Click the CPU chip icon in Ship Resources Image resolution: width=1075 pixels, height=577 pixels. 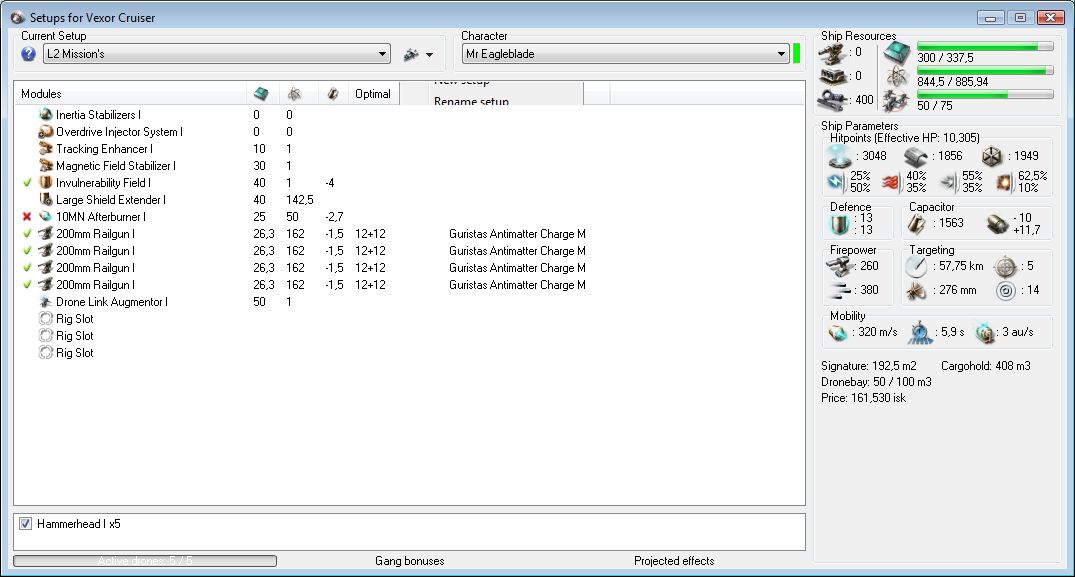click(897, 52)
